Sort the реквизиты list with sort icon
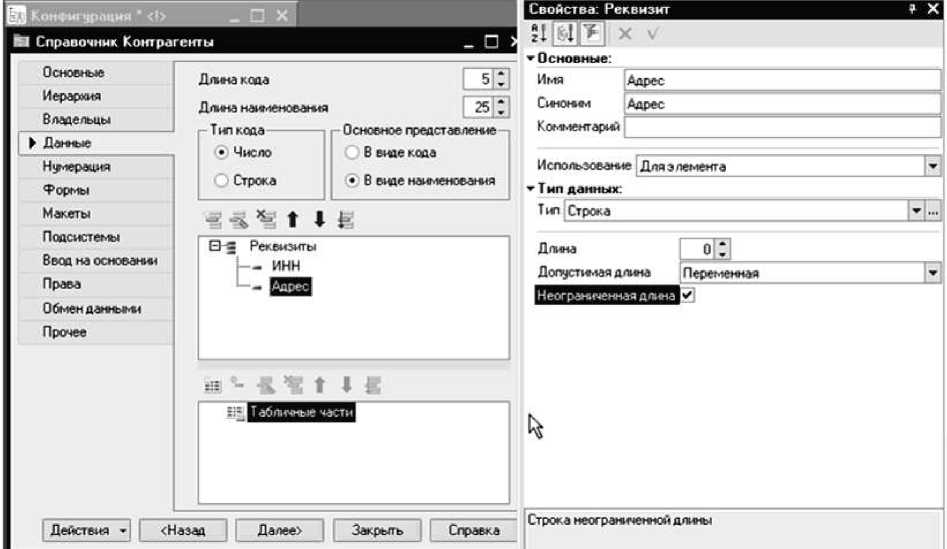This screenshot has height=549, width=947. [346, 220]
